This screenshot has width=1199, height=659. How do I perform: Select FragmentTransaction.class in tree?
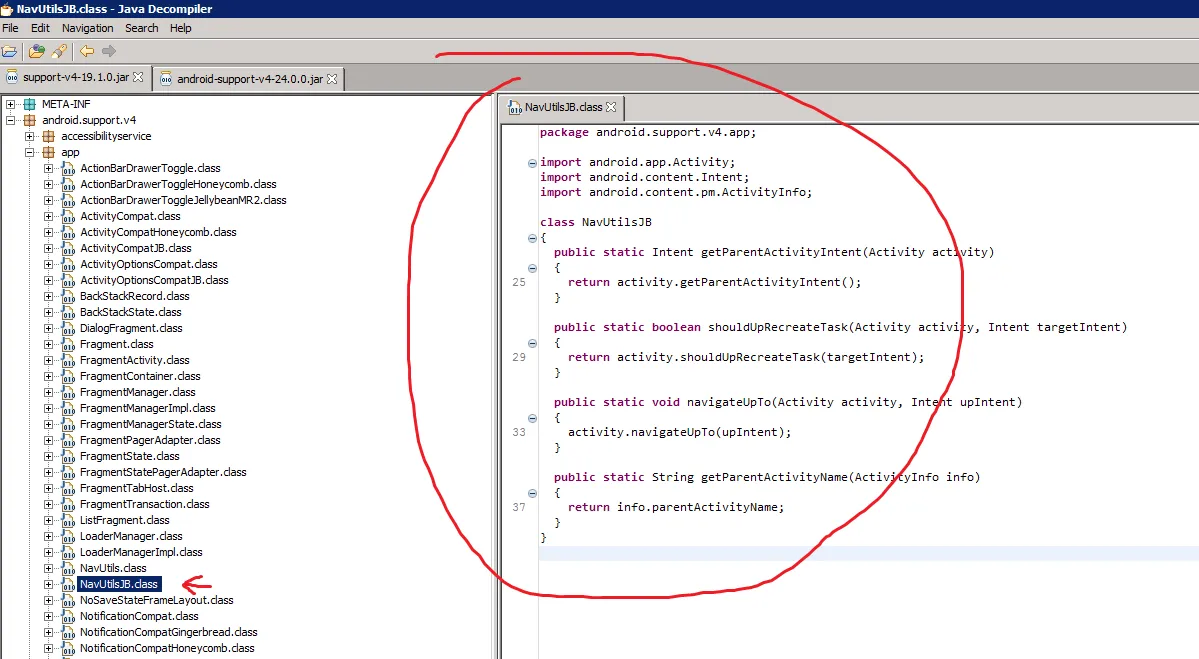pos(145,505)
